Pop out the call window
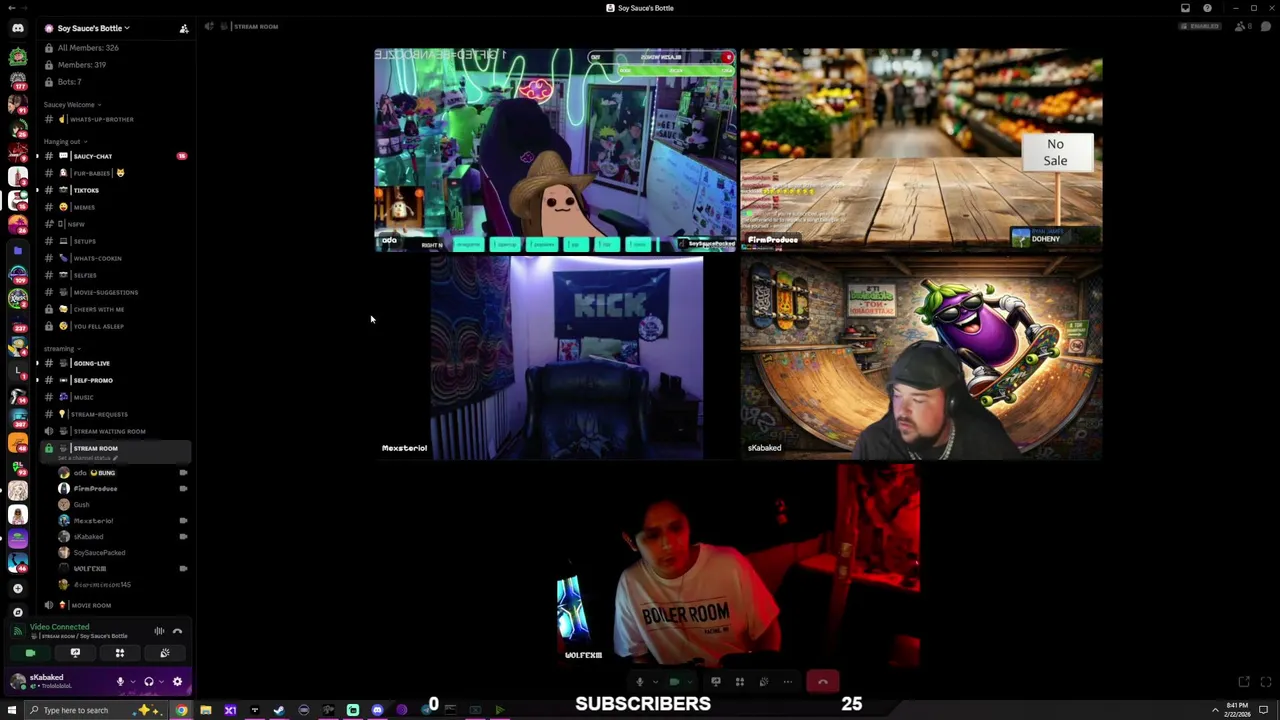The image size is (1280, 720). click(1244, 682)
